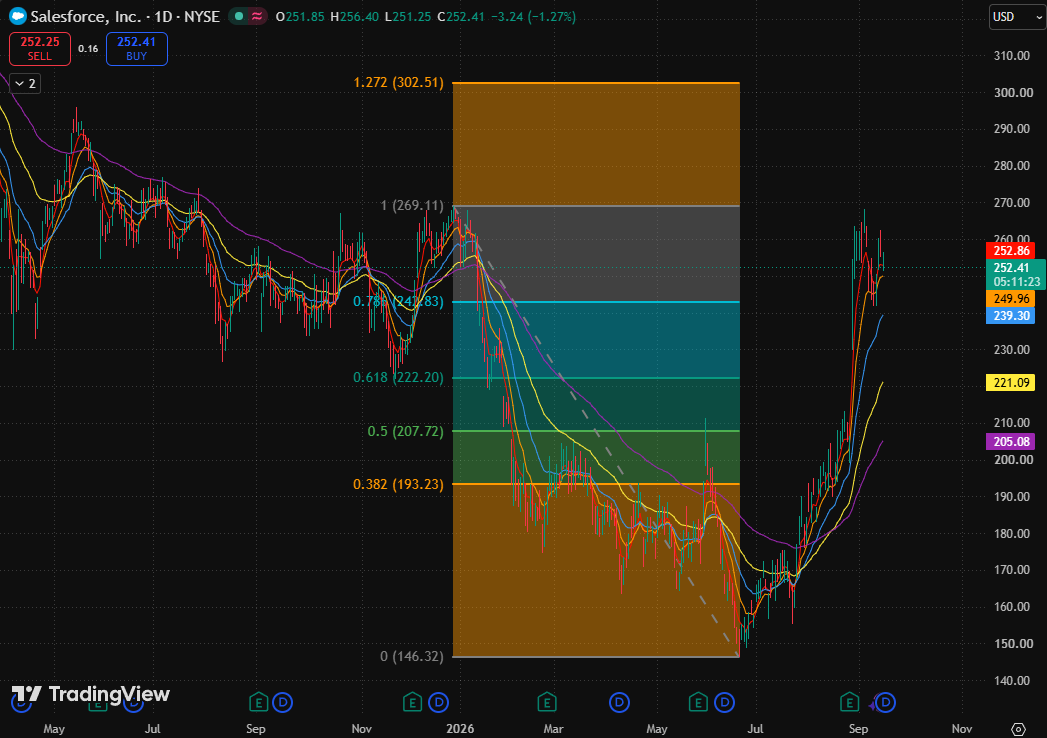This screenshot has height=738, width=1047.
Task: Click the purple 205.08 price tag
Action: [x=1010, y=441]
